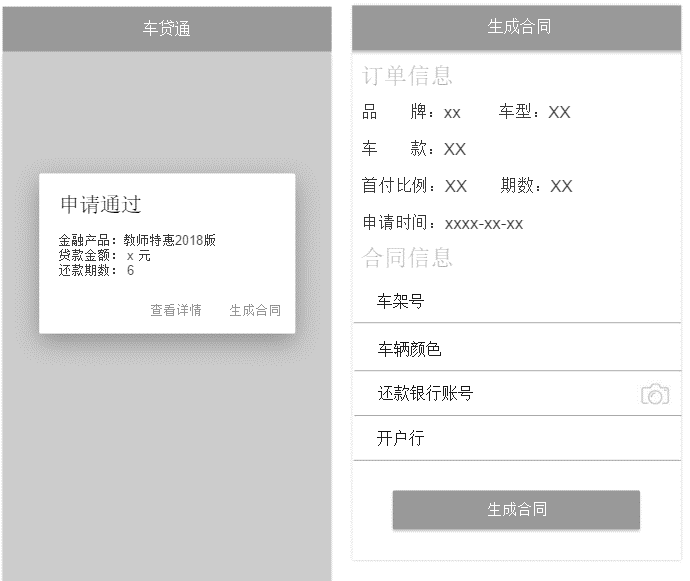The image size is (690, 581).
Task: Click 生成合同 link in the 申请通过 dialog
Action: [x=255, y=310]
